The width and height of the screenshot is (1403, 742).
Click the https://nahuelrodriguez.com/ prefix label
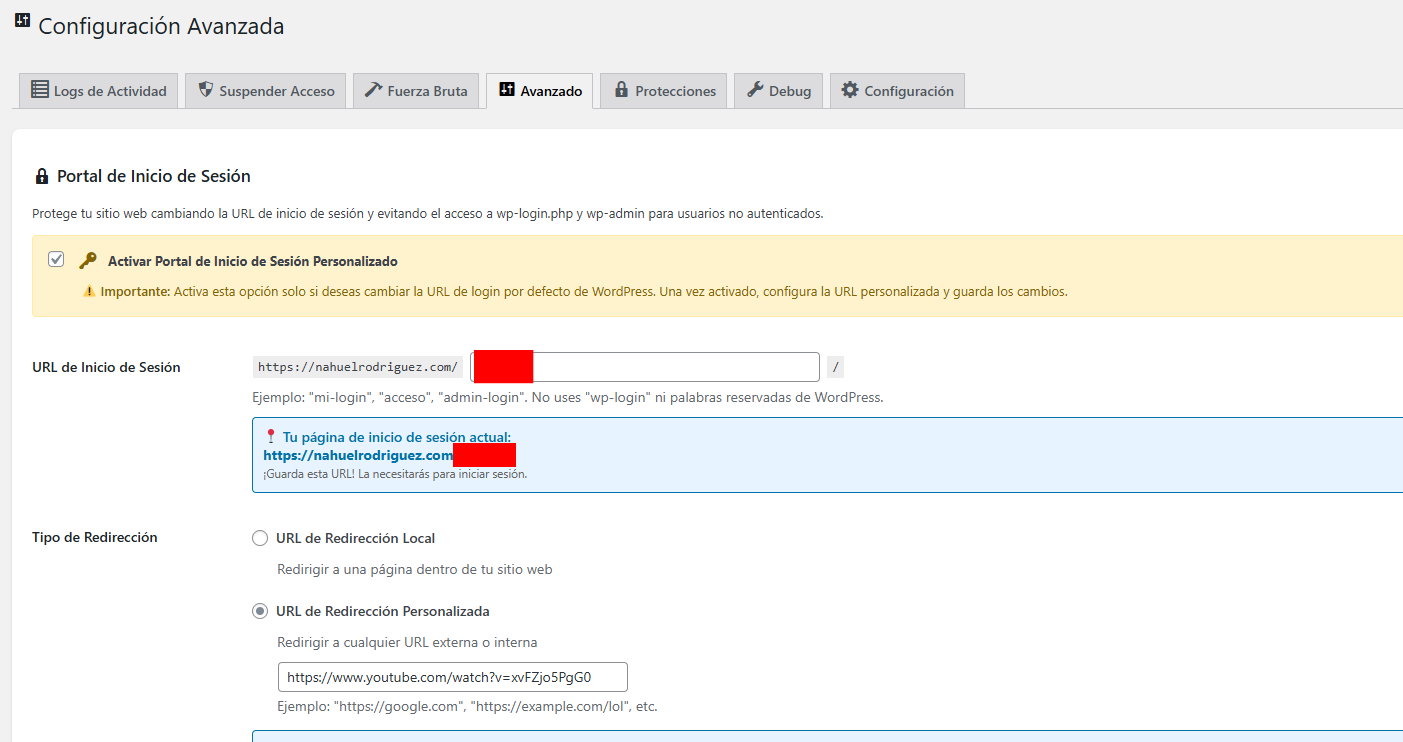point(358,367)
